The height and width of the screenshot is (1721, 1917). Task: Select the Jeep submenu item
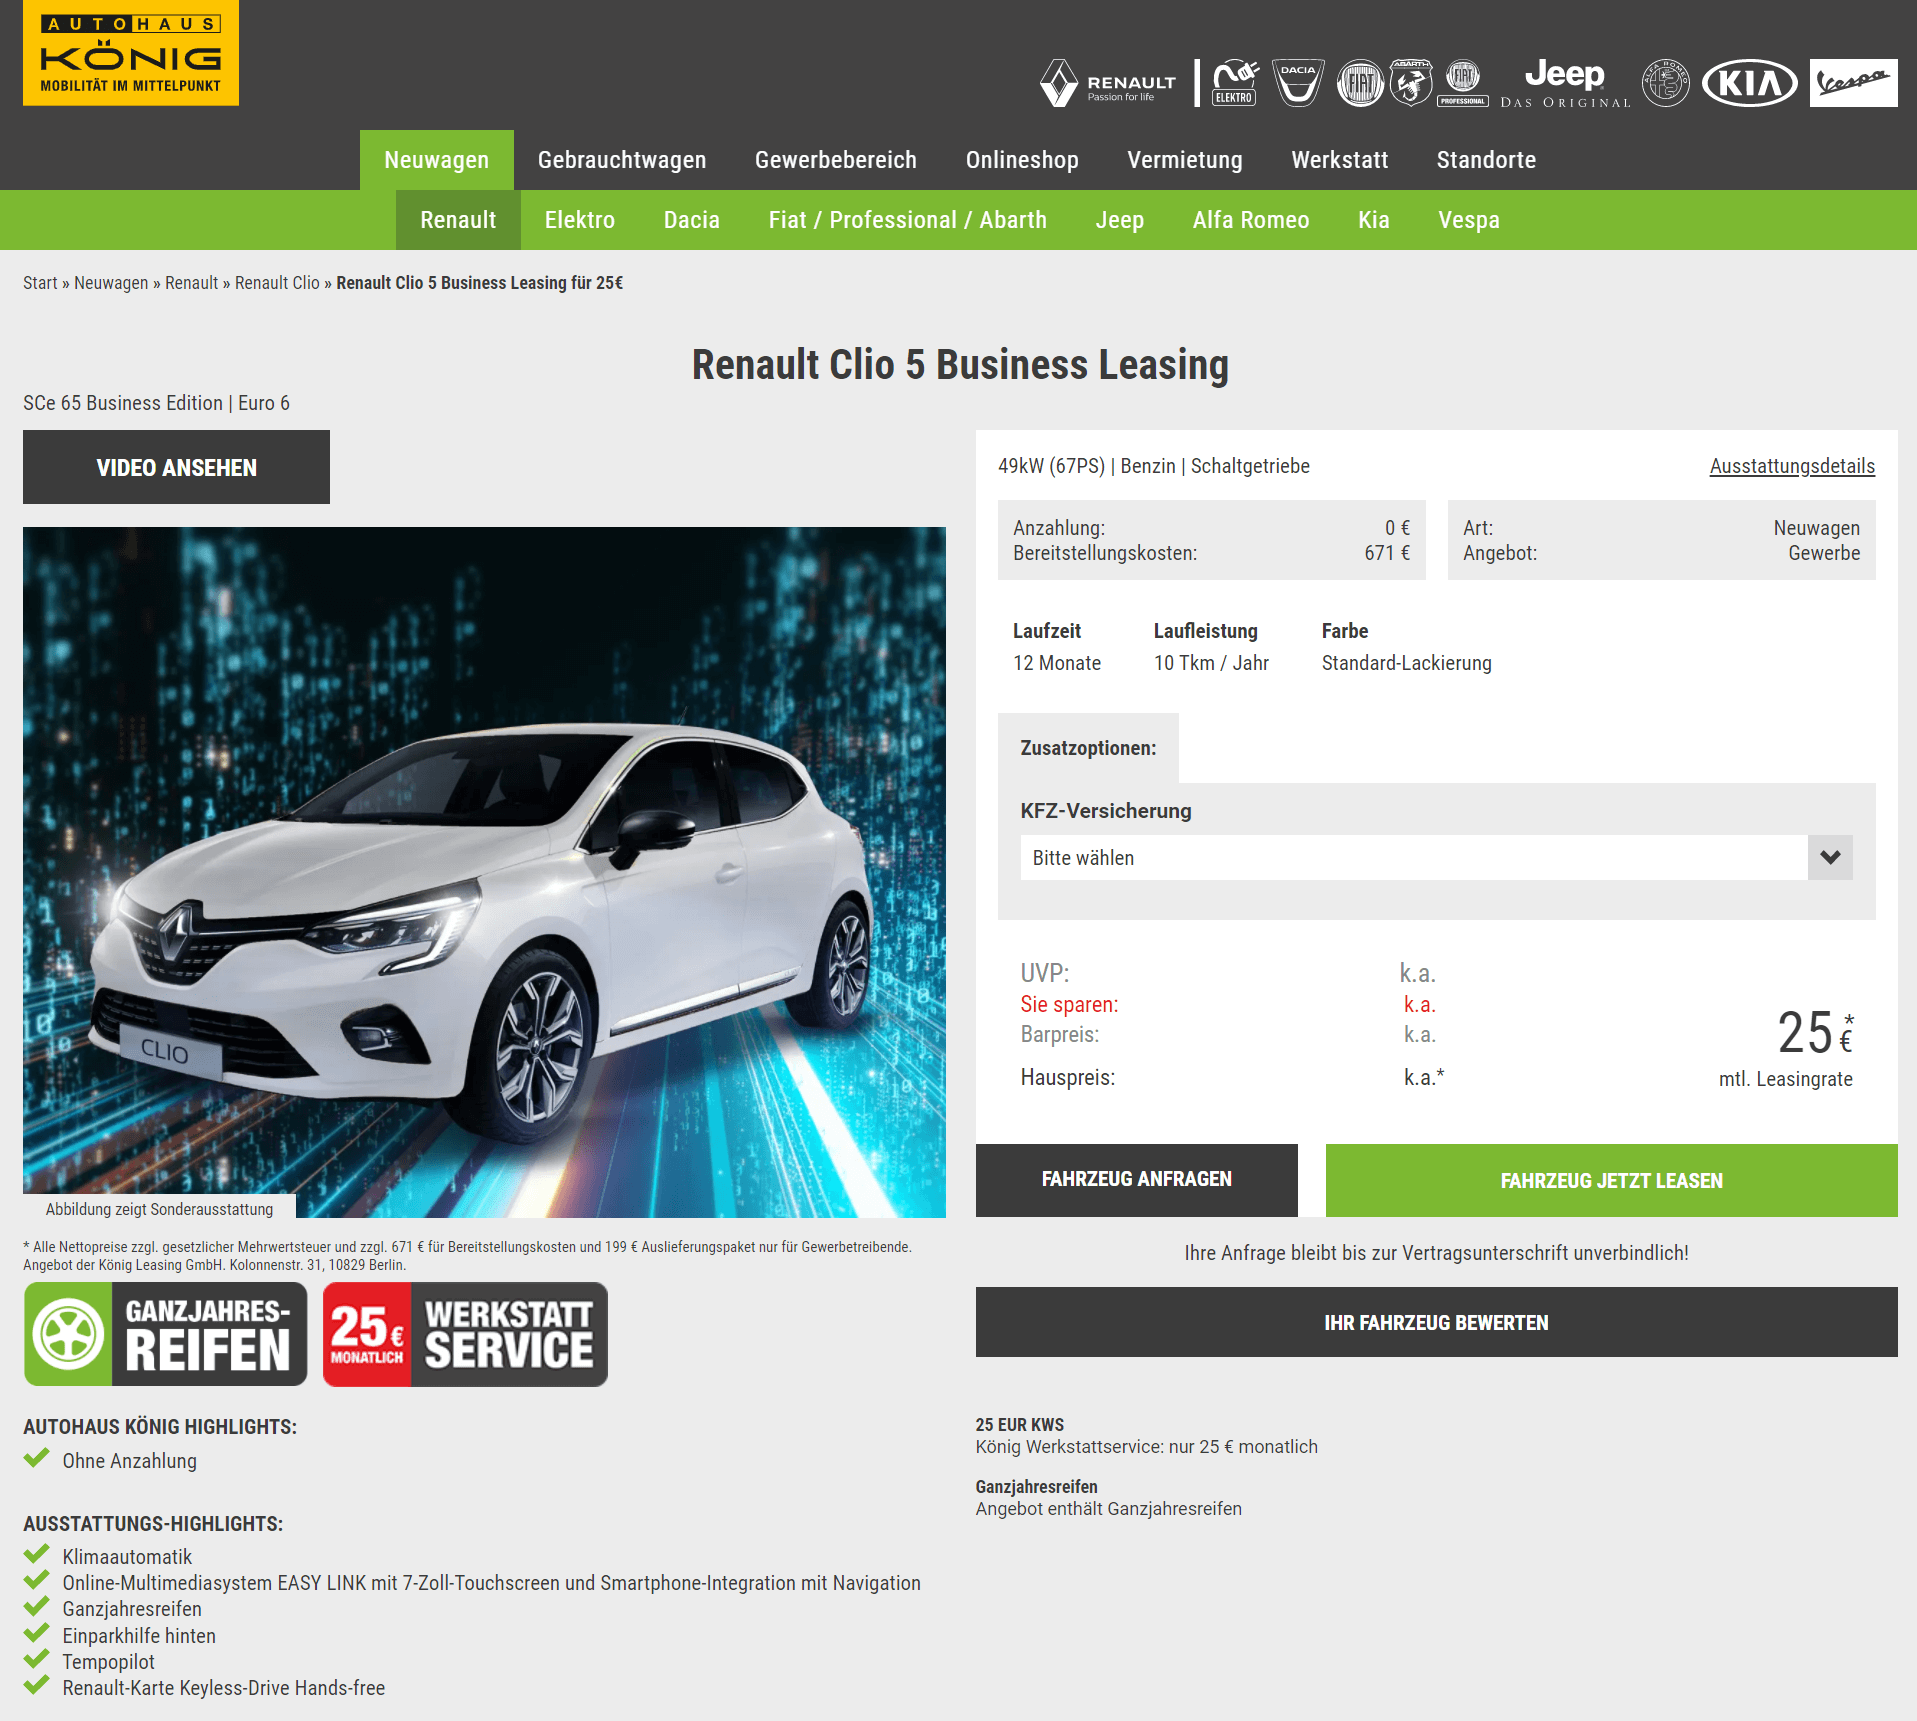[x=1120, y=220]
